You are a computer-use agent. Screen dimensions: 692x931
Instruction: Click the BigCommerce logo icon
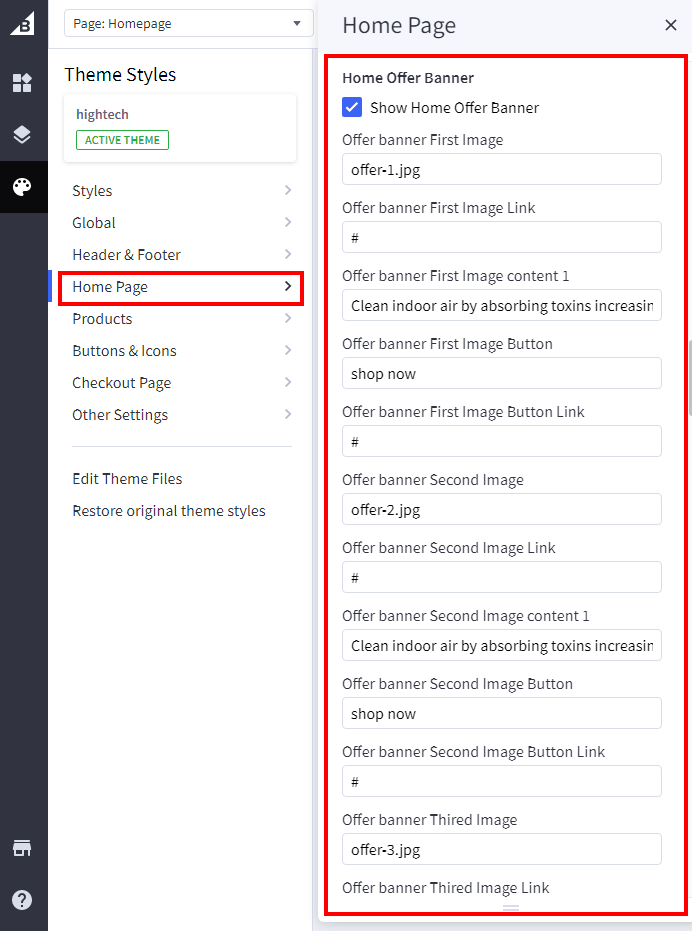(x=22, y=23)
